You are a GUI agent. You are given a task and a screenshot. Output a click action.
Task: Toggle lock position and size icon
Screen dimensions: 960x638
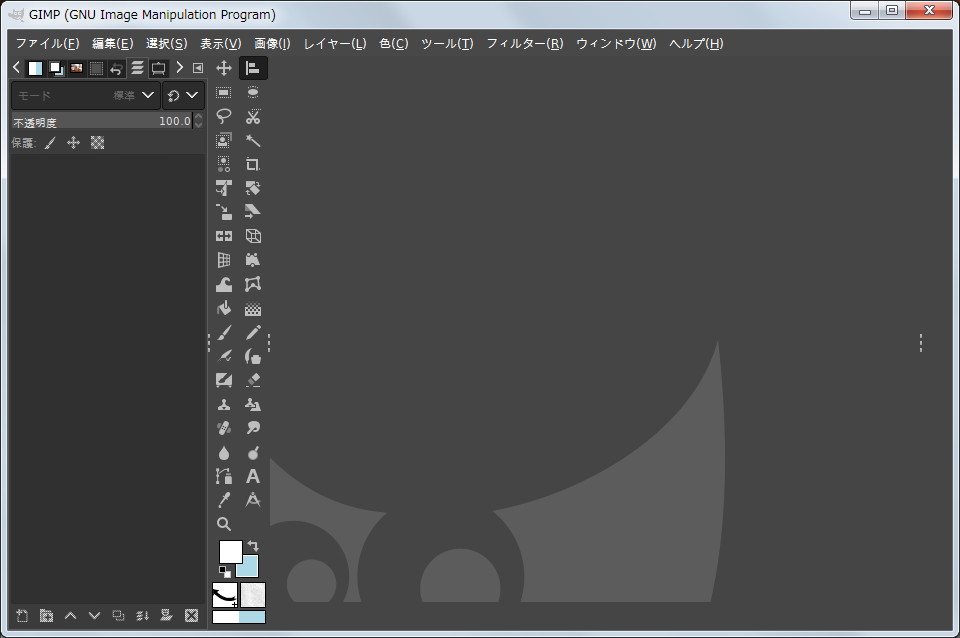tap(73, 143)
